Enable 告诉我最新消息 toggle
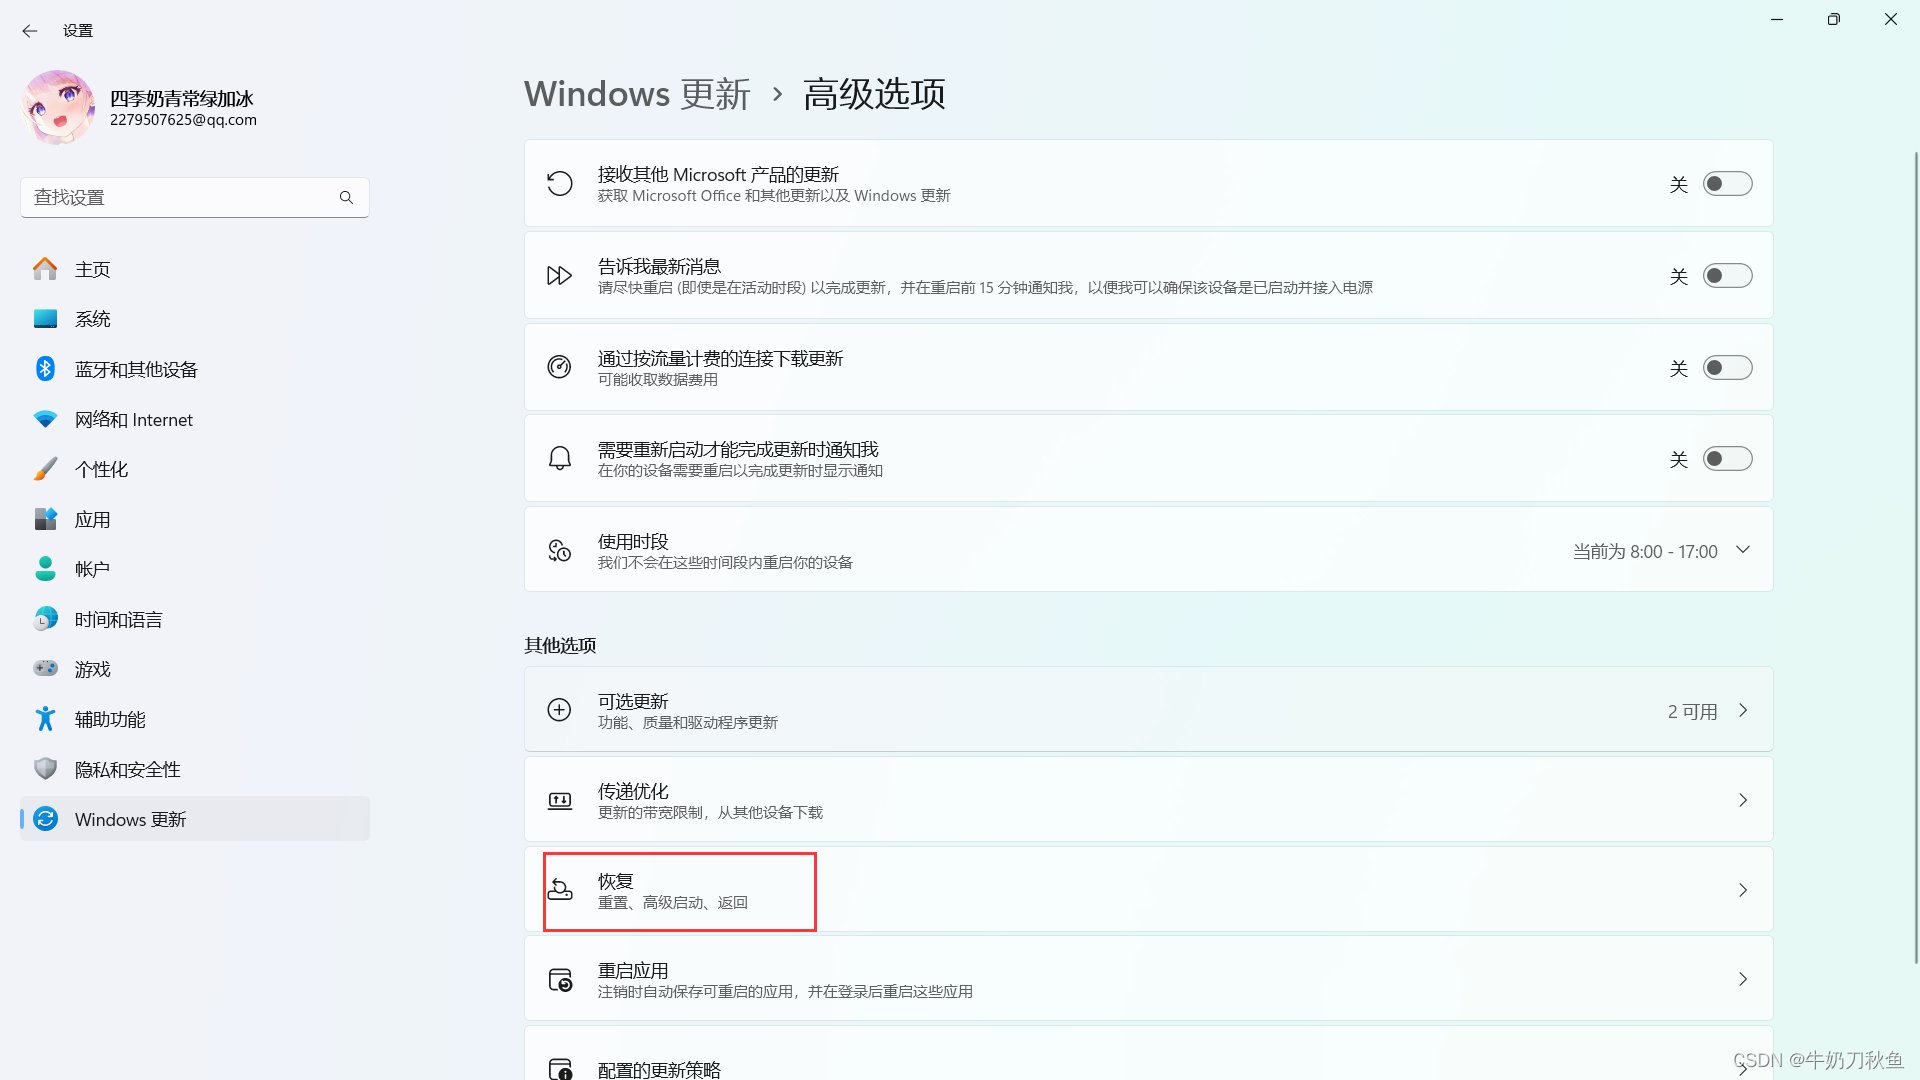 coord(1727,276)
